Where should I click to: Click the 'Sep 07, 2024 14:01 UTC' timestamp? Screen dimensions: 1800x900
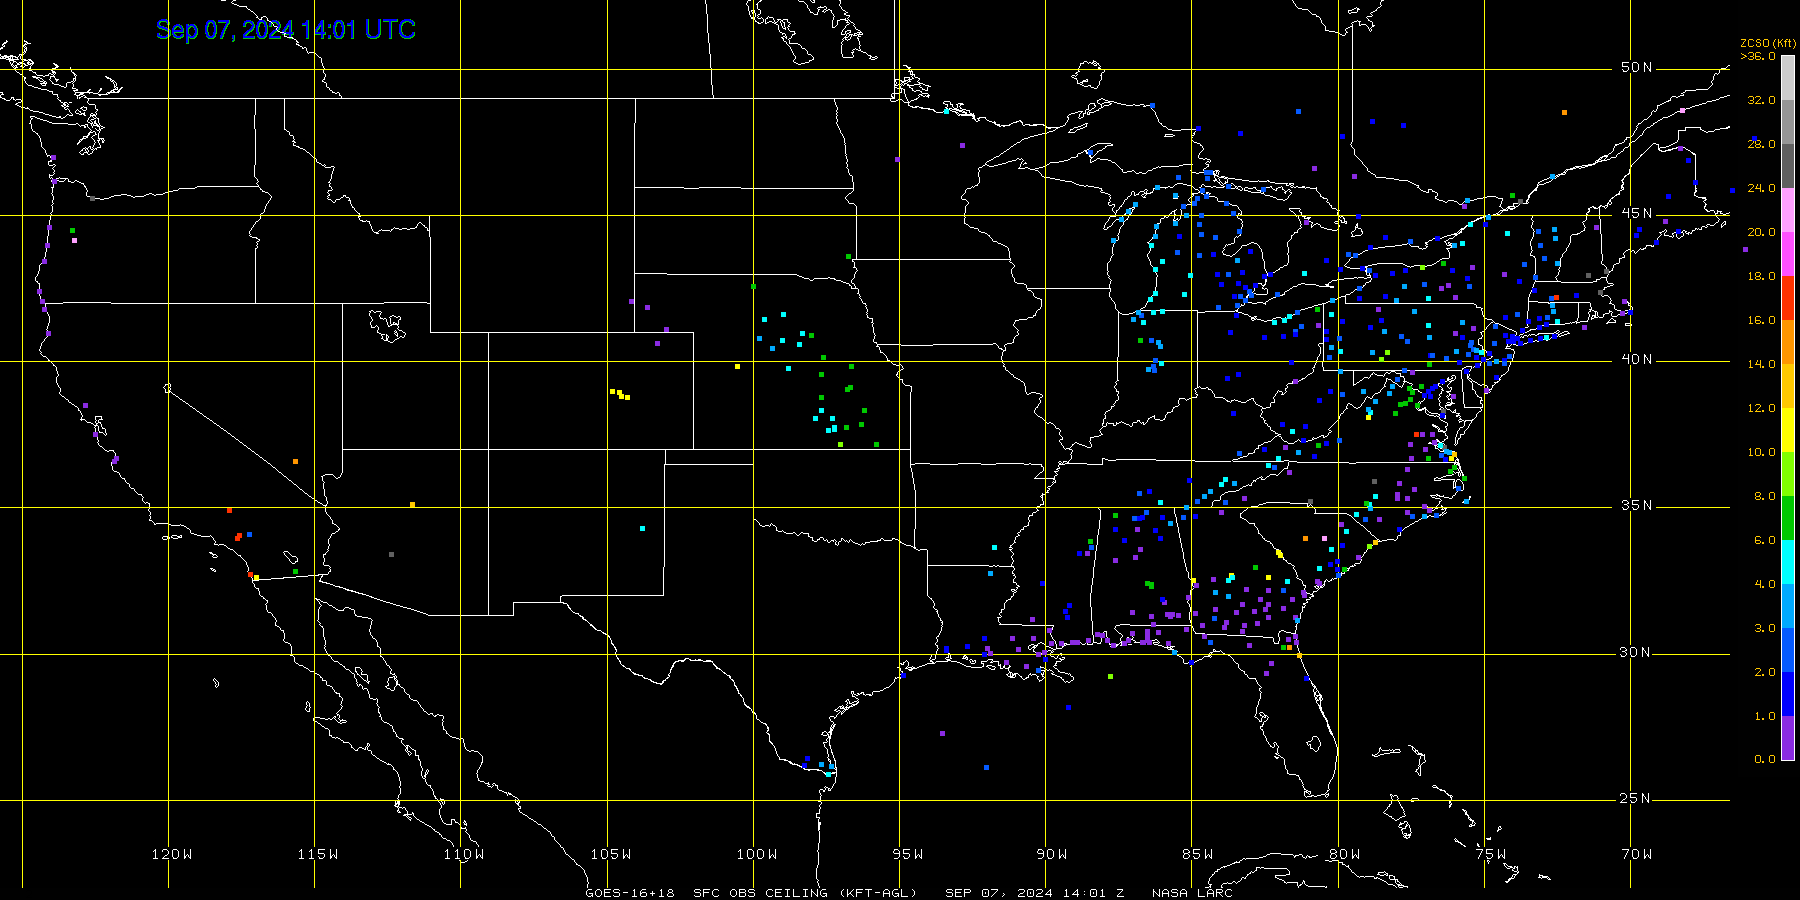(x=286, y=30)
